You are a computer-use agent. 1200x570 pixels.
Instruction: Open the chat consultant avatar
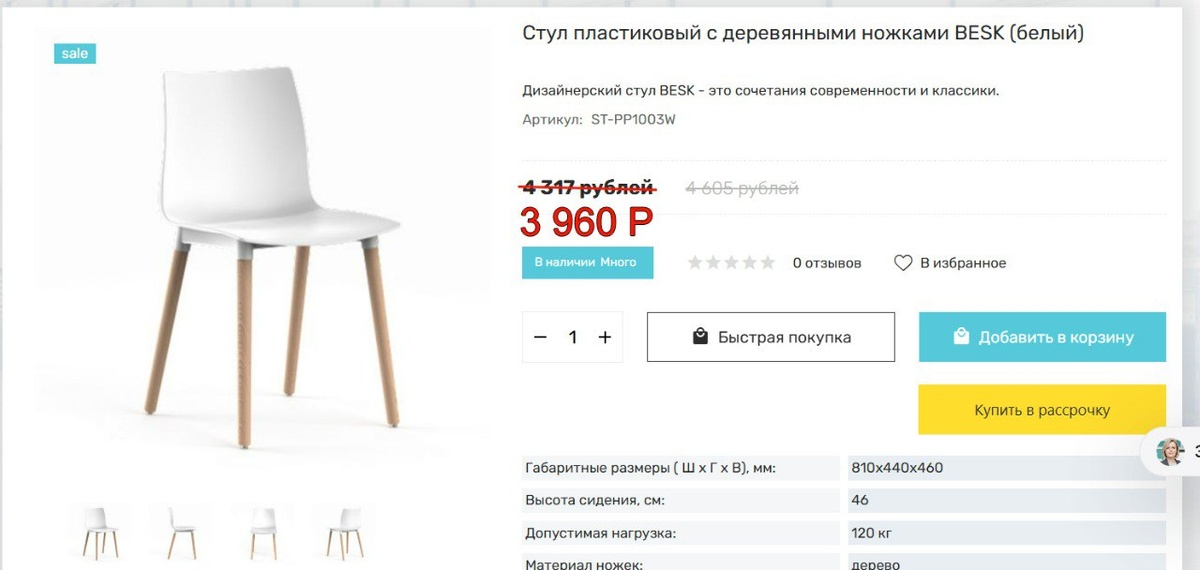tap(1170, 452)
